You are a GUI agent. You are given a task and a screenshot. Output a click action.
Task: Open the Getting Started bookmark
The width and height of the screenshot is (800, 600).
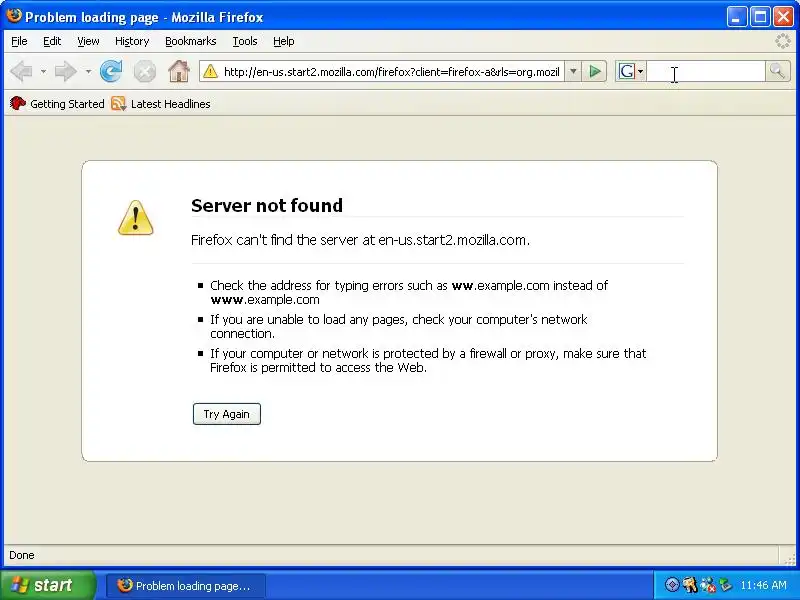click(57, 104)
